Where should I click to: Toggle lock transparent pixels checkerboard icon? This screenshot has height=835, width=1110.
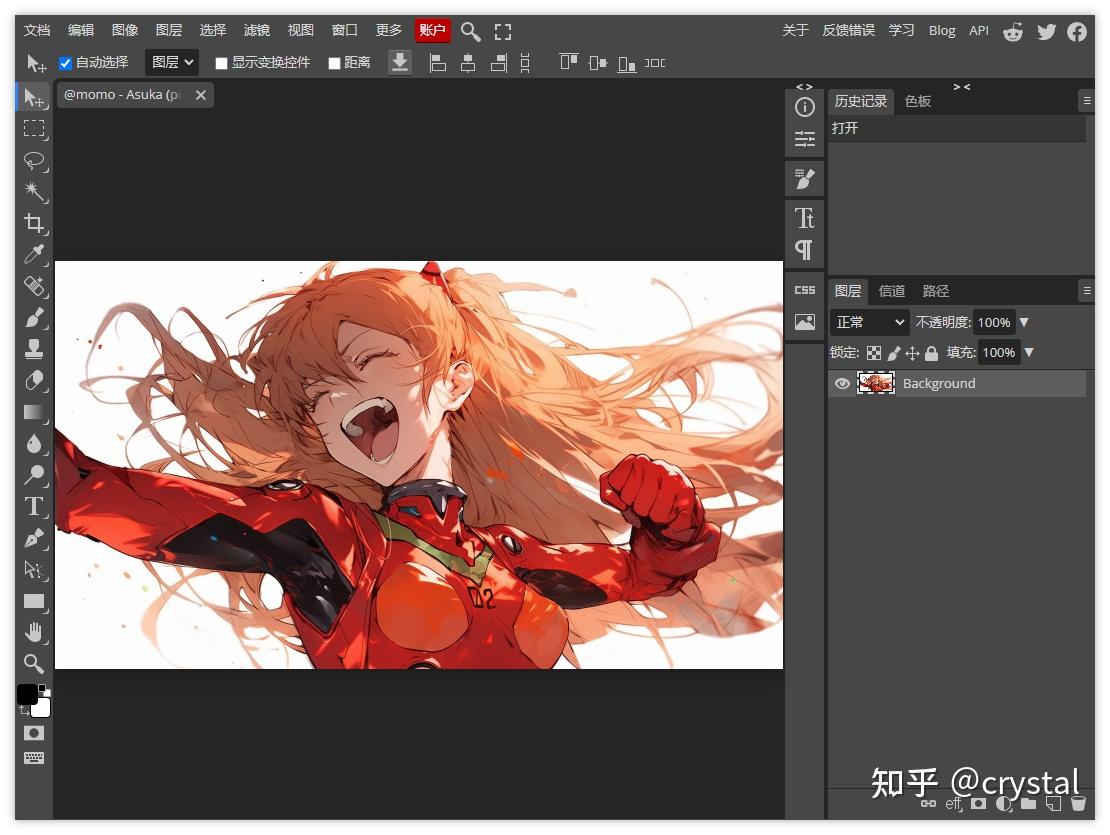point(874,353)
